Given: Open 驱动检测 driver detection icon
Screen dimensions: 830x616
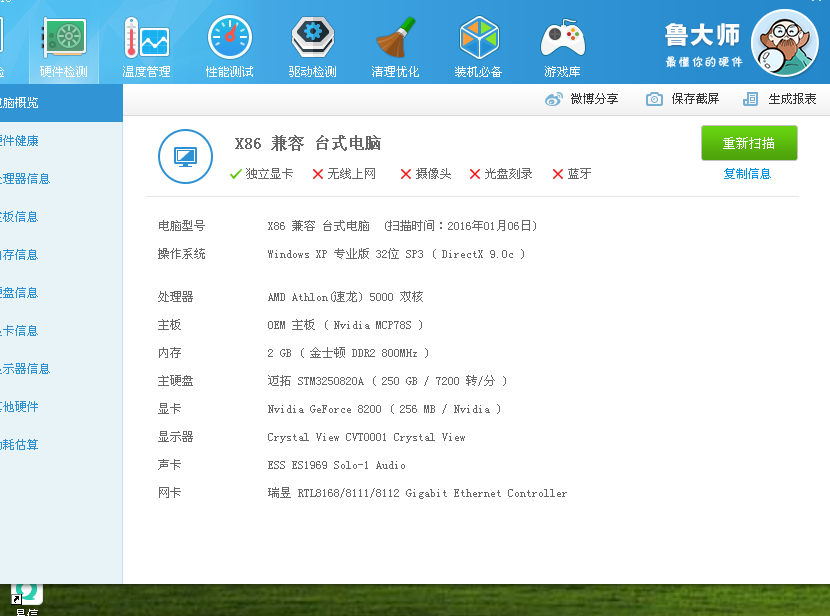Looking at the screenshot, I should pos(312,46).
